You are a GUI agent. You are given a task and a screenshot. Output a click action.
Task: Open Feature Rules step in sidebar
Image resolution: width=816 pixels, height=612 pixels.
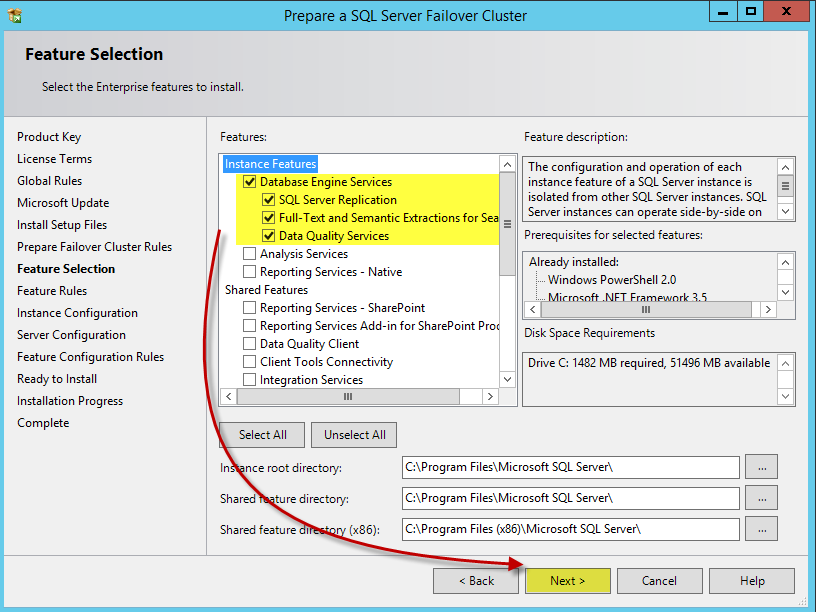click(x=52, y=291)
